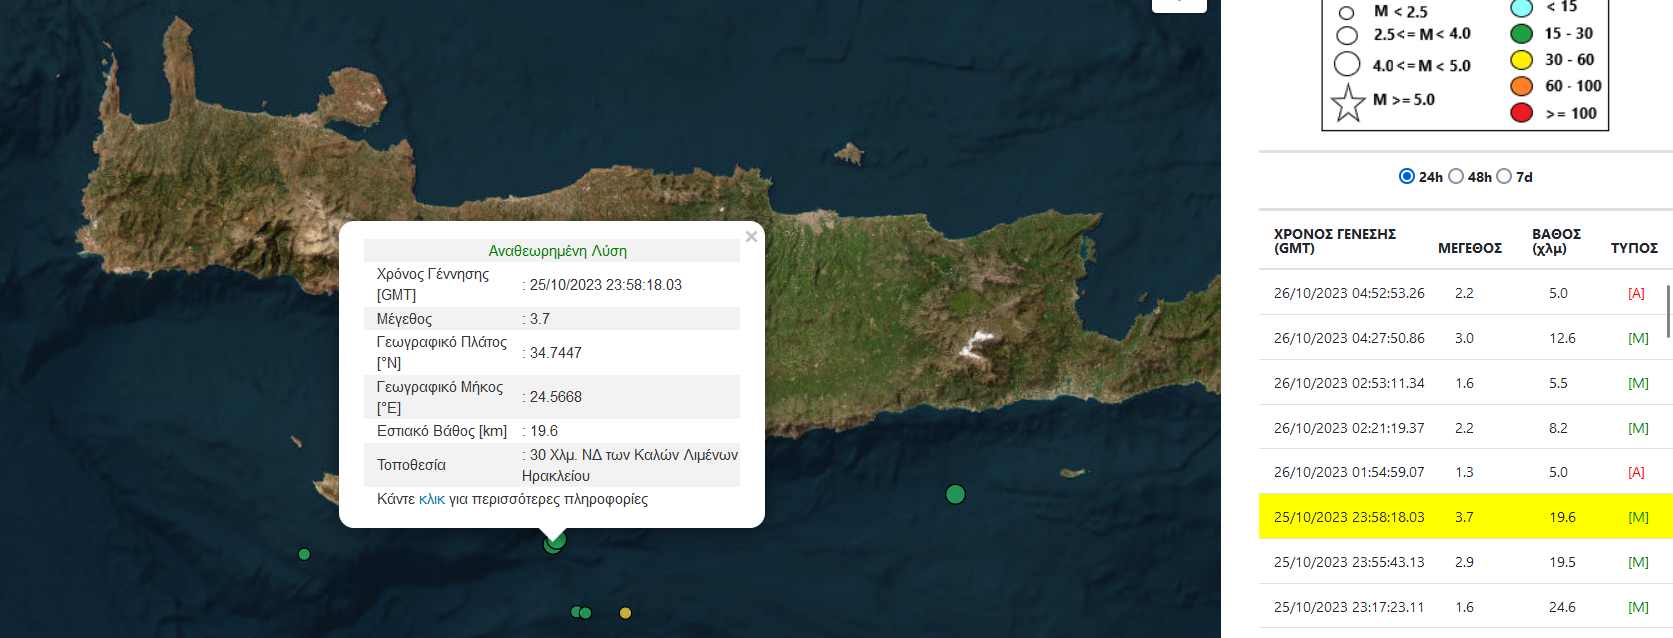Select the 7d time range radio button
The width and height of the screenshot is (1673, 638).
tap(1503, 176)
